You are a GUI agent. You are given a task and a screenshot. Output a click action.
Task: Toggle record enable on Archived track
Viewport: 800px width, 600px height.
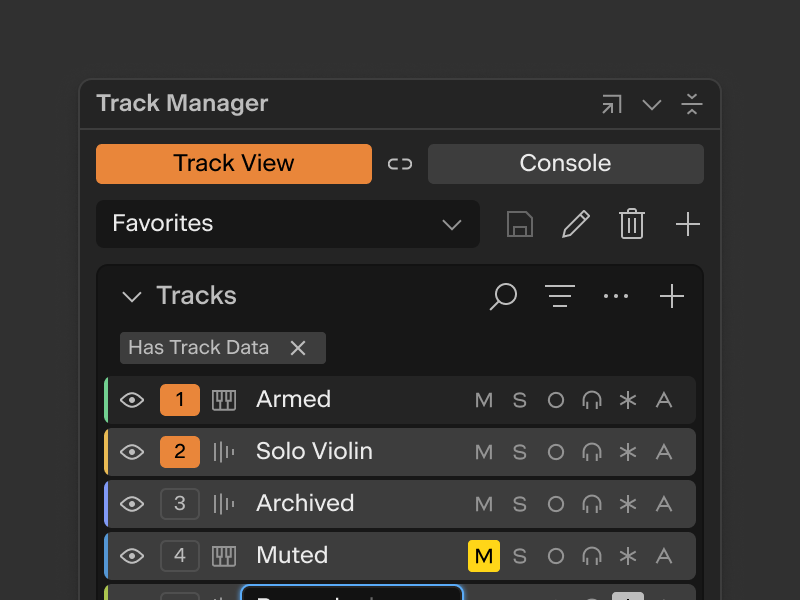[556, 505]
